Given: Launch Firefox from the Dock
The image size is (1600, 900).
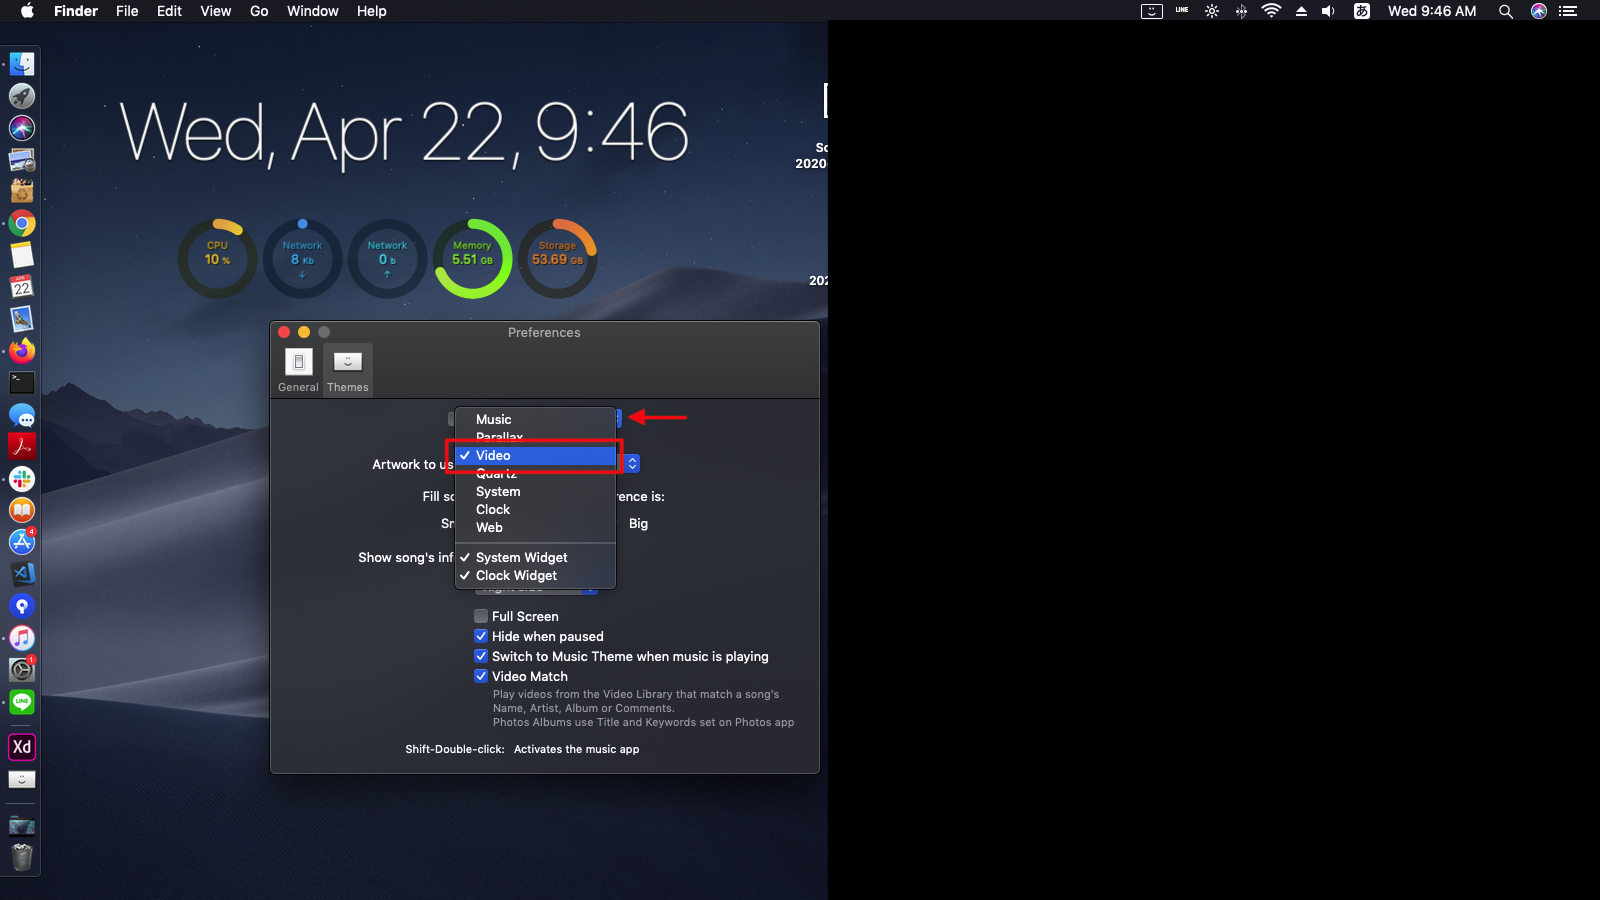Looking at the screenshot, I should coord(22,351).
